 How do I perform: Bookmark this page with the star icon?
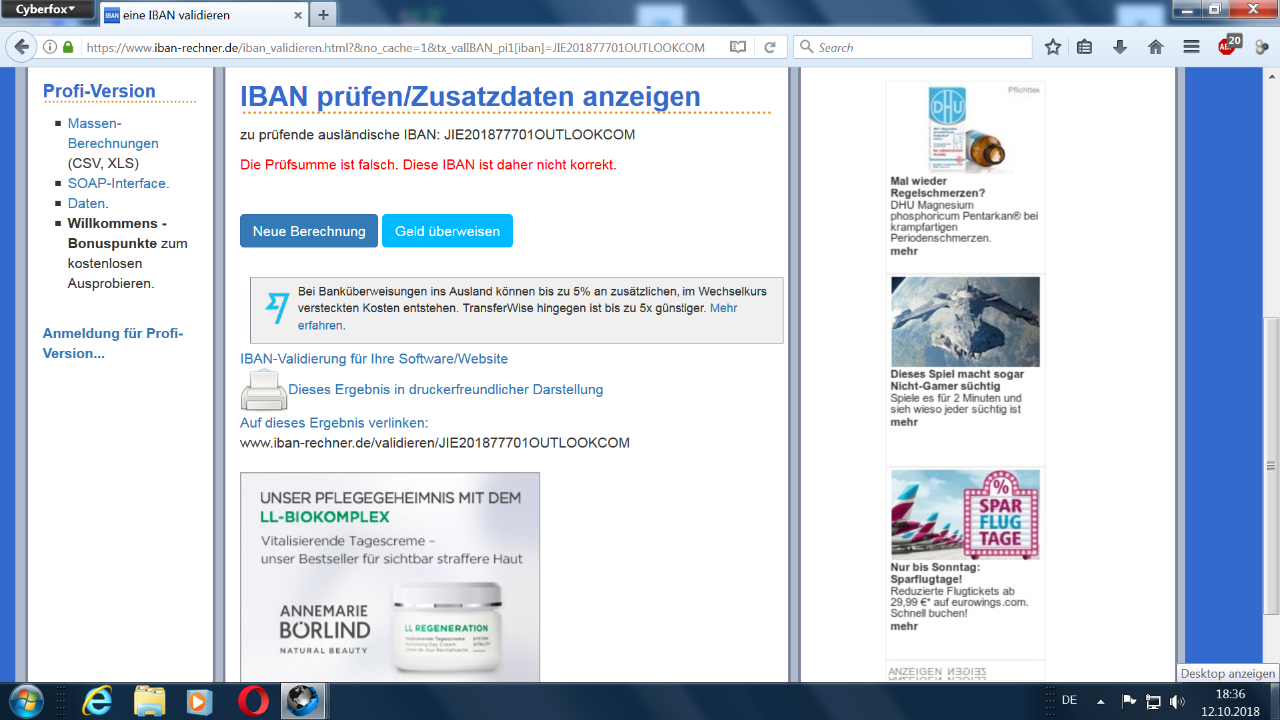(1052, 47)
